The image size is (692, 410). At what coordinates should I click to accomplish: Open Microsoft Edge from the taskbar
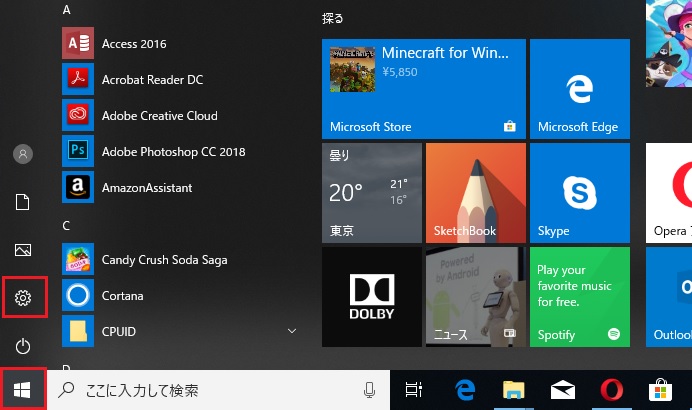pyautogui.click(x=465, y=390)
